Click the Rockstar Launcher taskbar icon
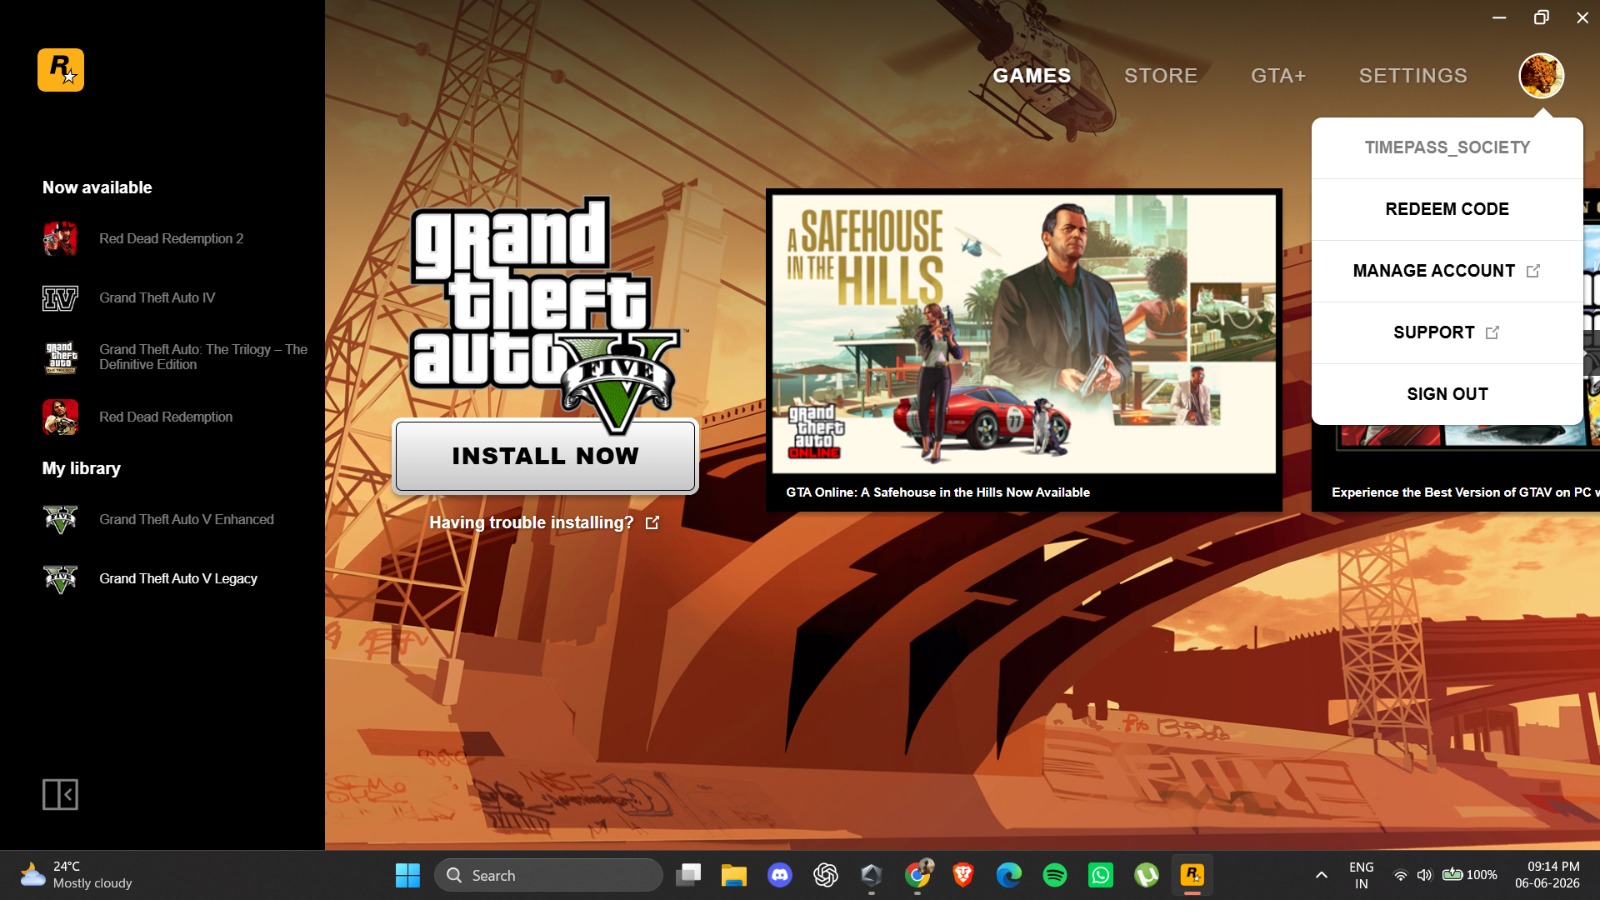Viewport: 1600px width, 900px height. click(x=1192, y=875)
